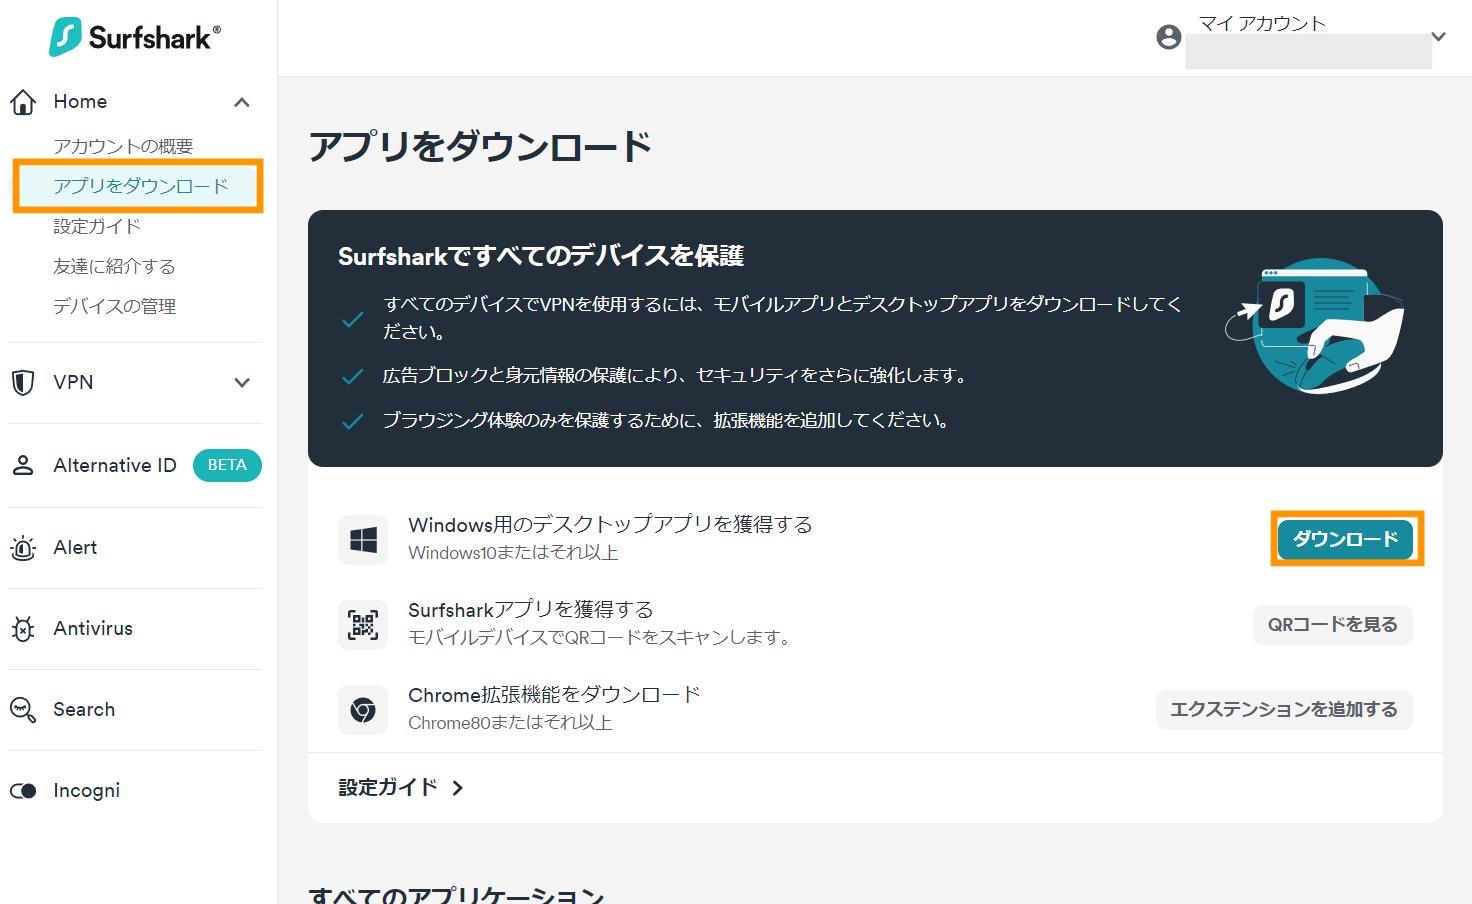The width and height of the screenshot is (1472, 904).
Task: Click the Incogni toggle-shaped icon
Action: pos(23,791)
